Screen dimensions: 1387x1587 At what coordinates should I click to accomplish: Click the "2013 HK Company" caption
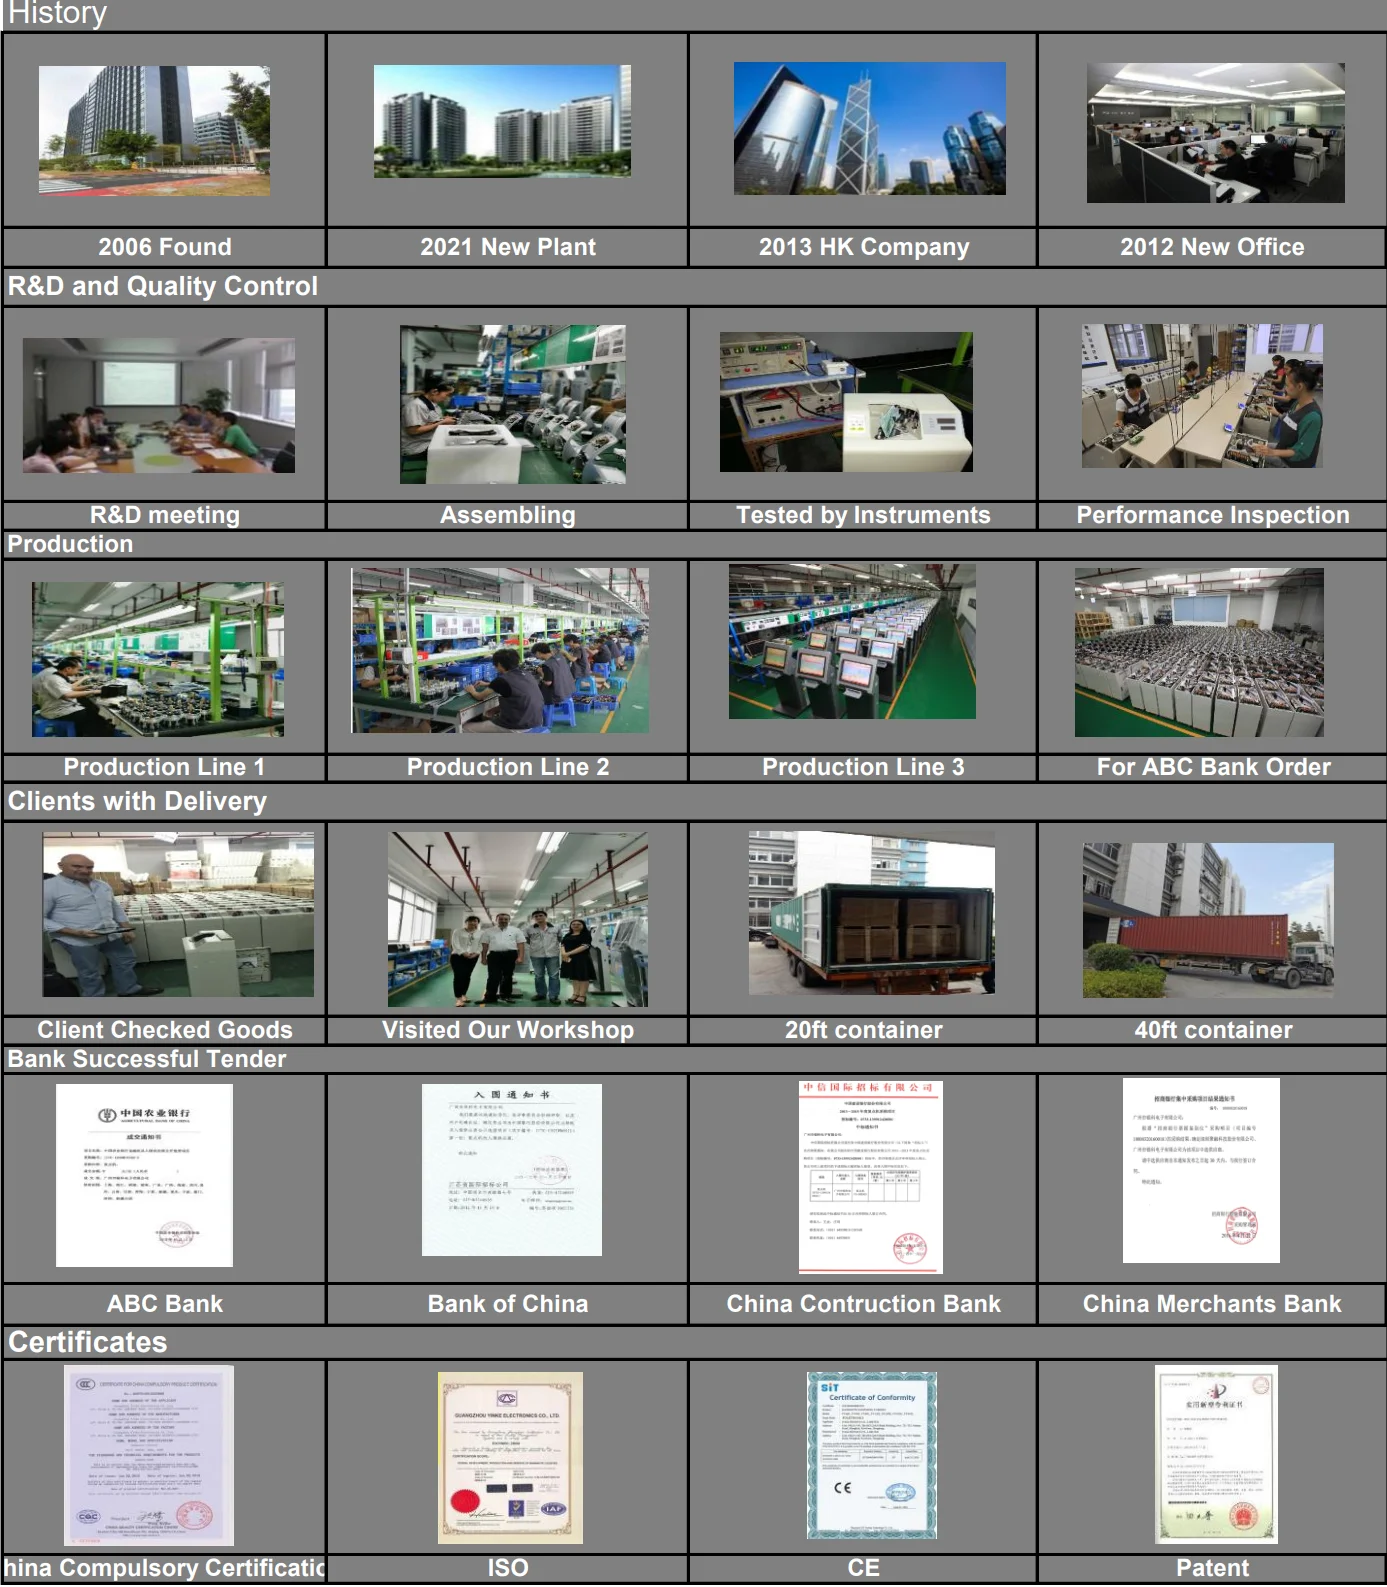864,247
